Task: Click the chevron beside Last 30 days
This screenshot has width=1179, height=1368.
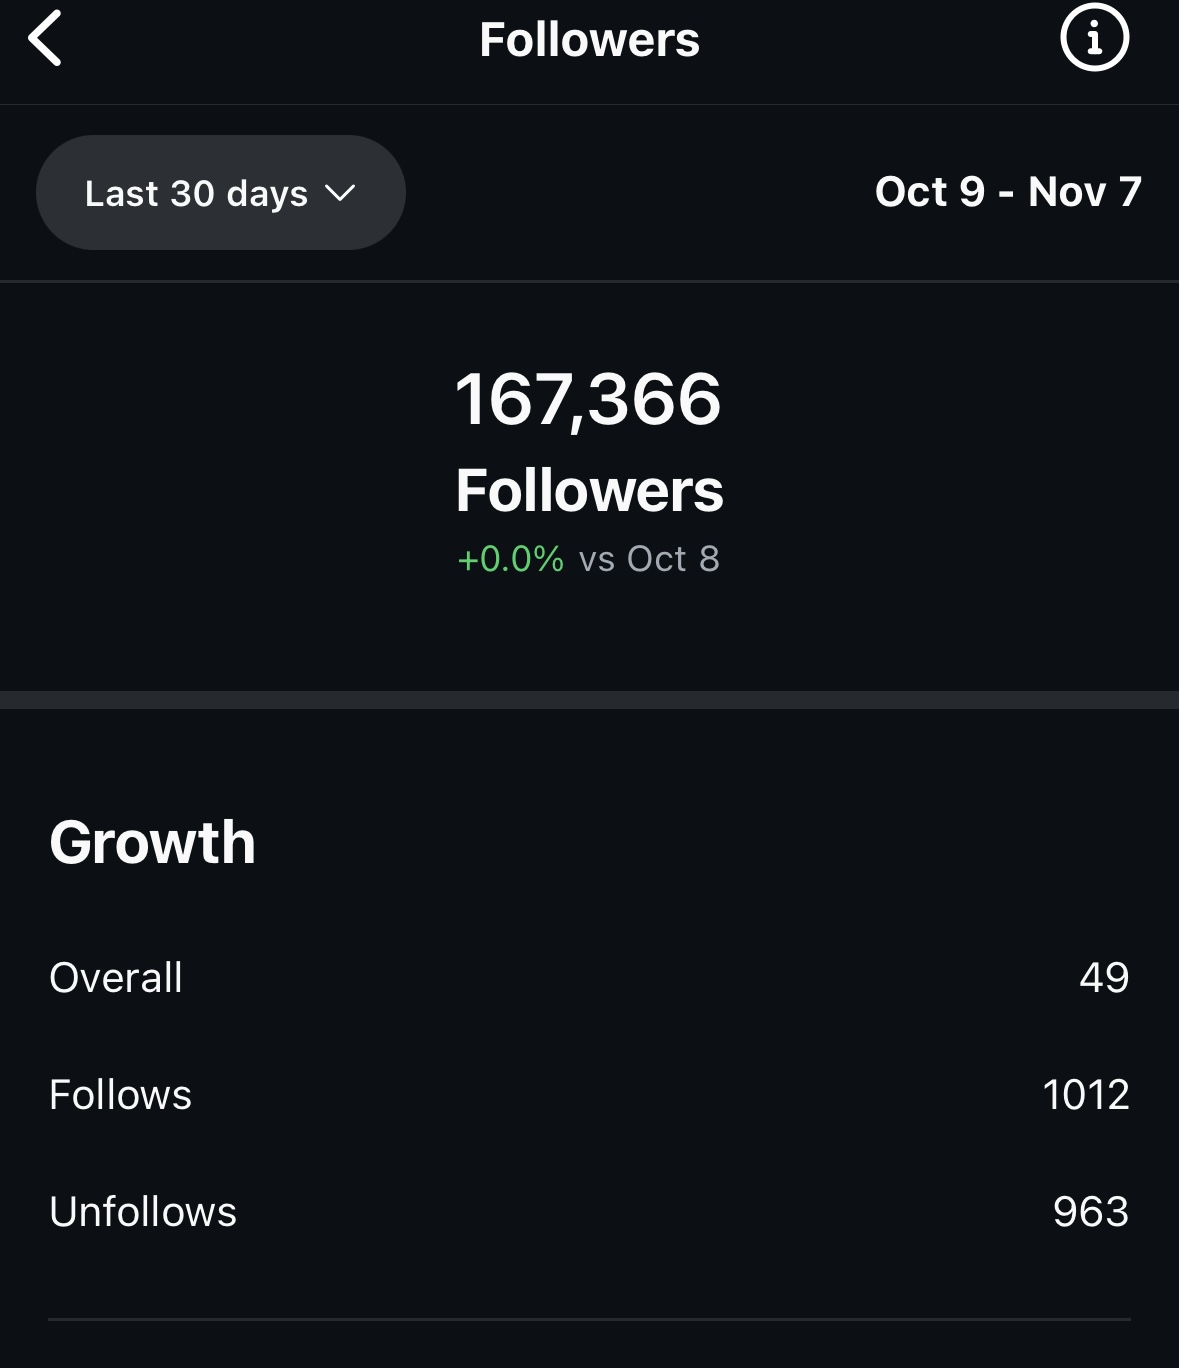Action: pos(340,193)
